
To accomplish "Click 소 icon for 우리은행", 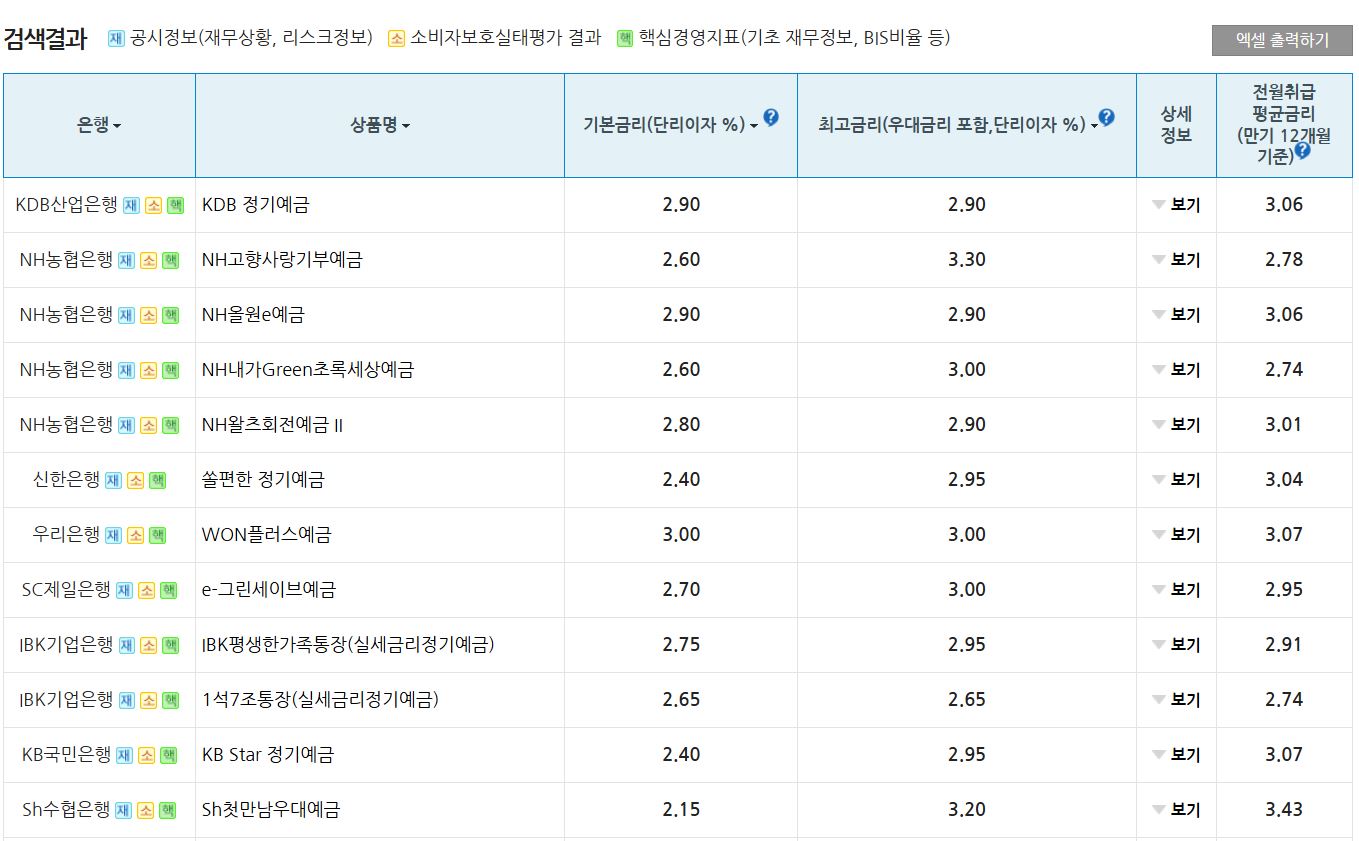I will 135,535.
